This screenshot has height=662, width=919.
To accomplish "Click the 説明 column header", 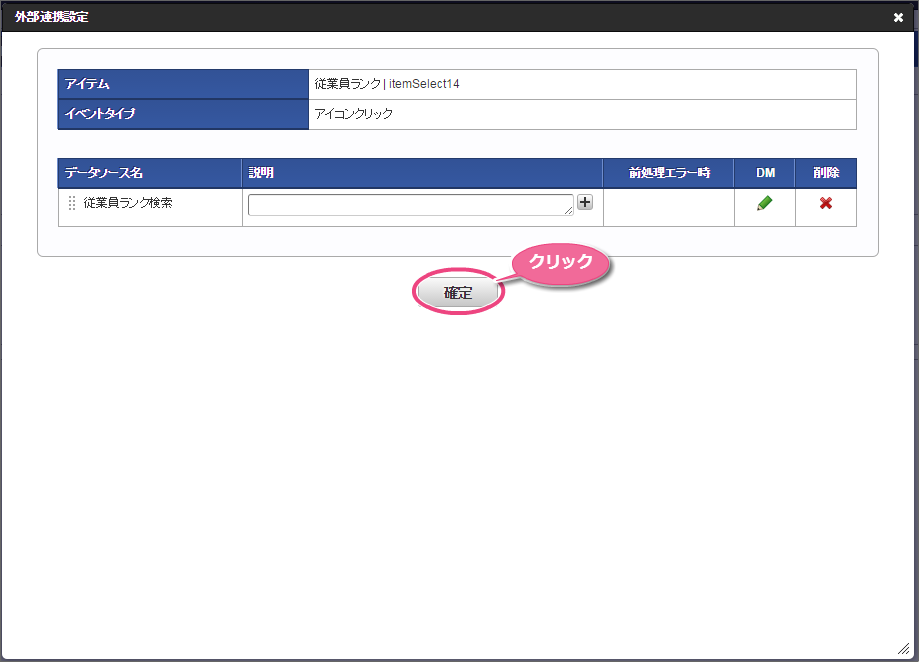I will [423, 173].
